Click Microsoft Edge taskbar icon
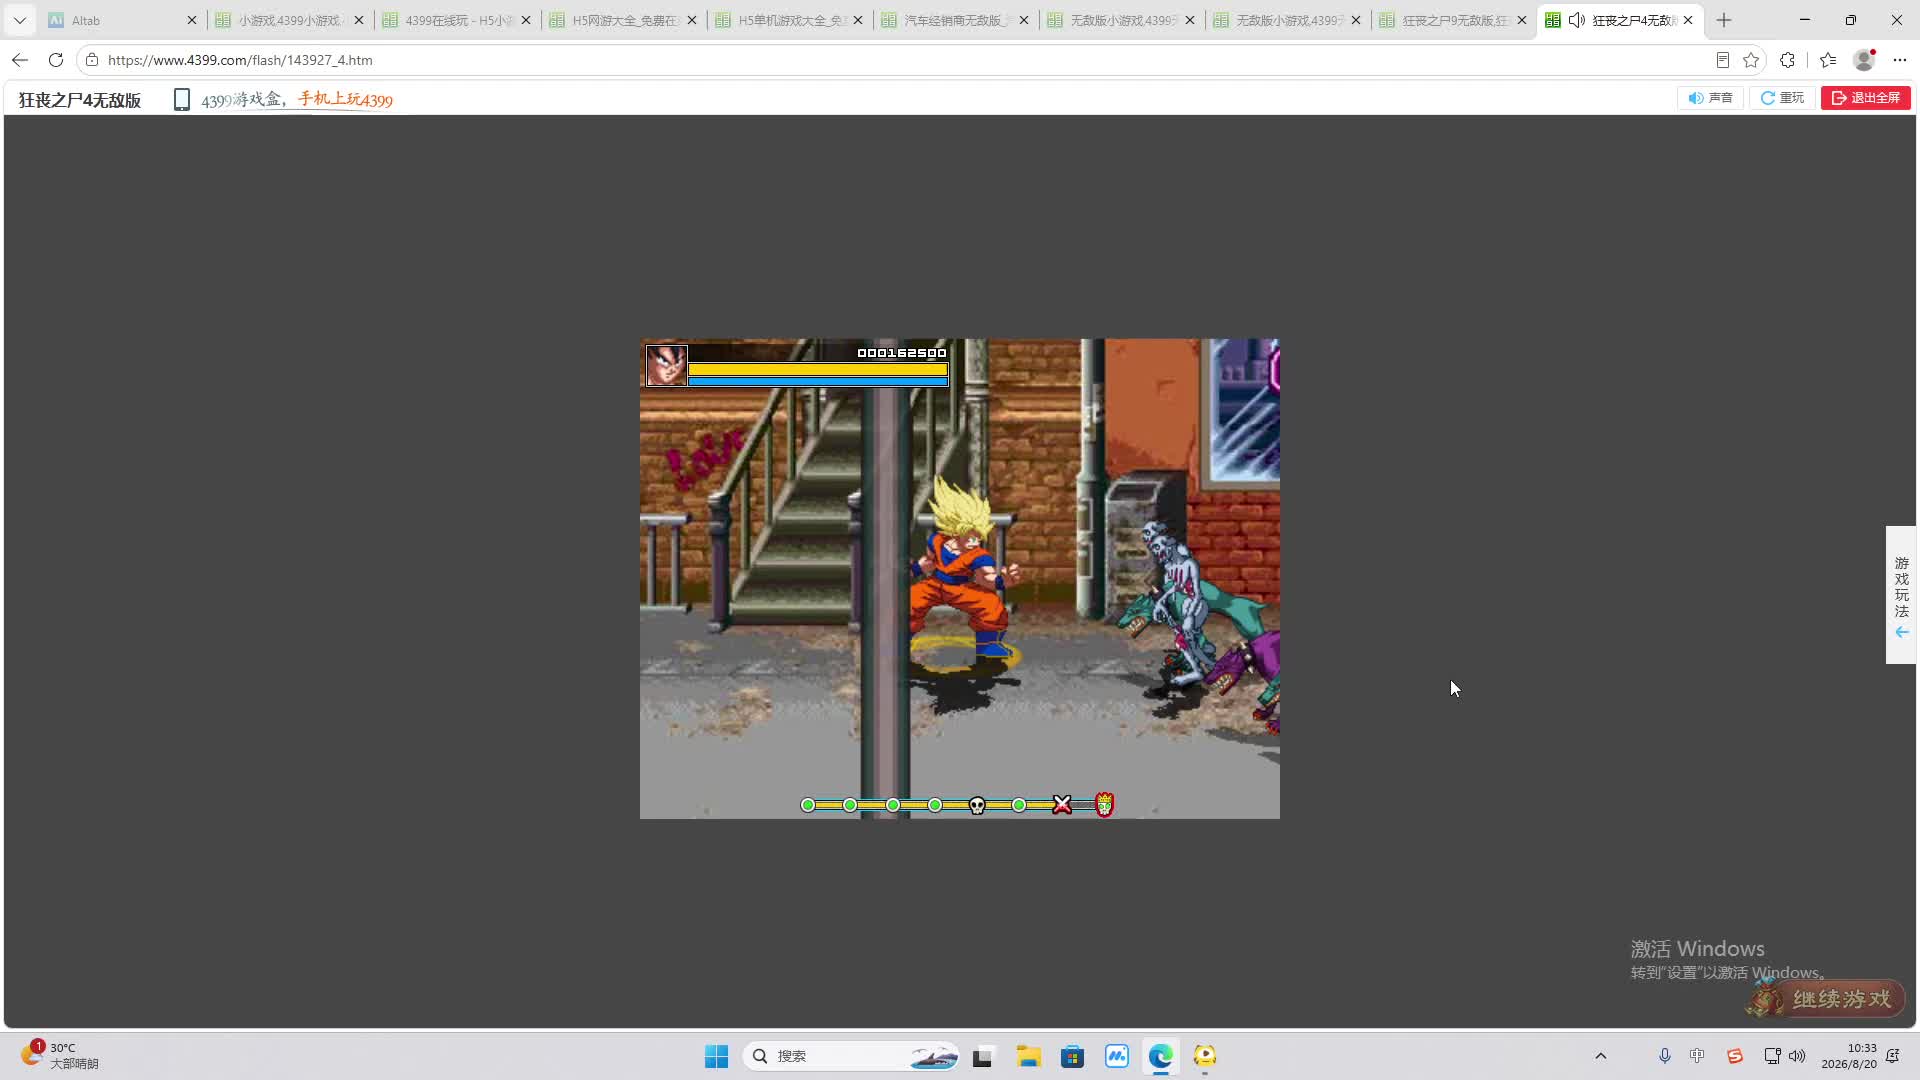This screenshot has width=1920, height=1080. (1160, 1056)
